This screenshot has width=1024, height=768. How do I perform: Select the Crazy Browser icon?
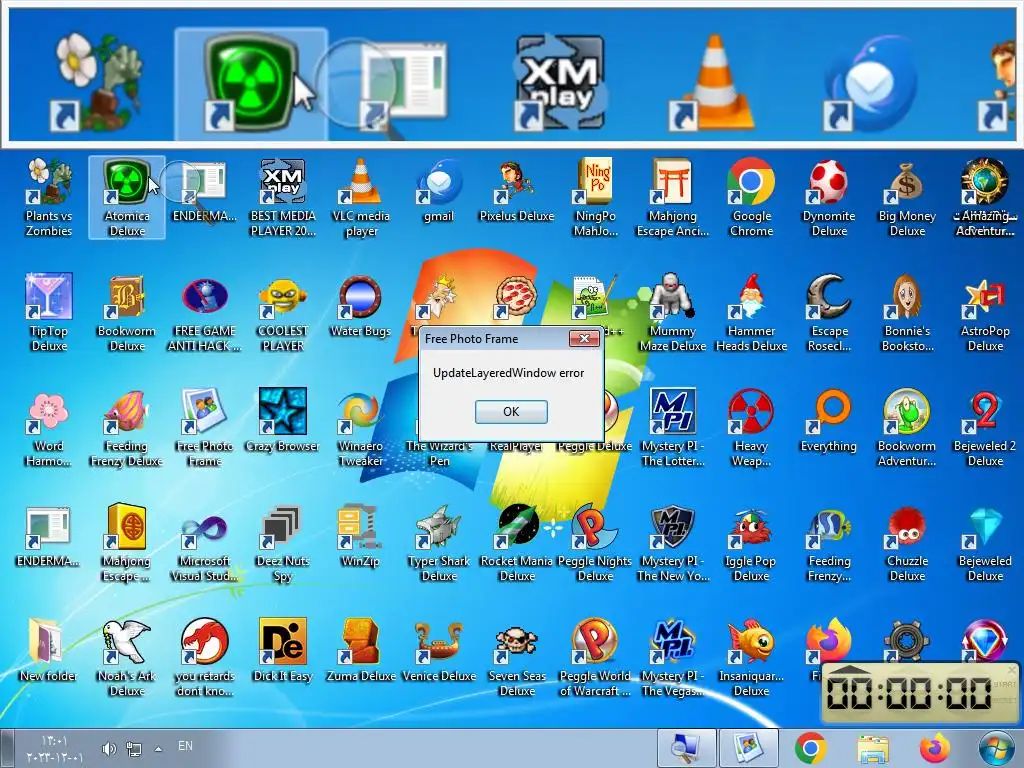pos(283,421)
